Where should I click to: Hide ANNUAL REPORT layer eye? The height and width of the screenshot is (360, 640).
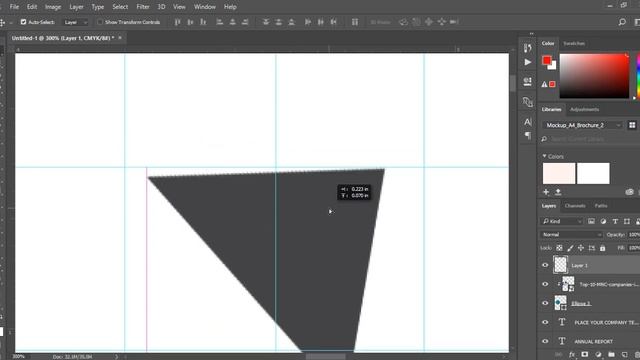545,341
